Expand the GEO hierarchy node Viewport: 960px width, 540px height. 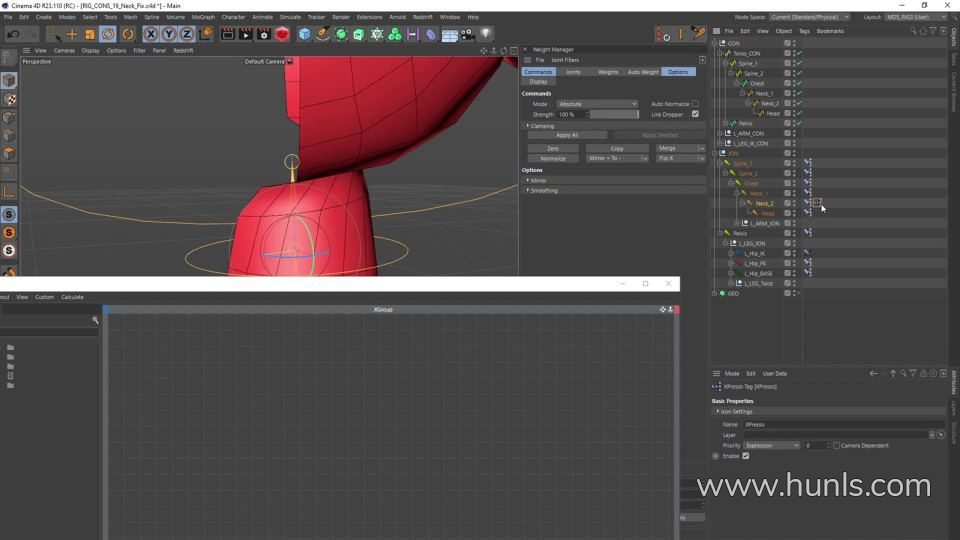pyautogui.click(x=714, y=293)
